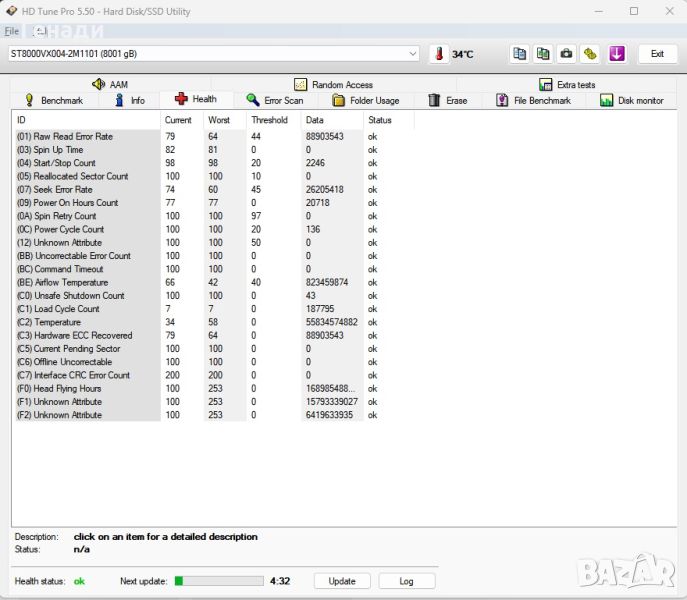Click the camera save screenshot icon
The height and width of the screenshot is (600, 687).
point(566,54)
